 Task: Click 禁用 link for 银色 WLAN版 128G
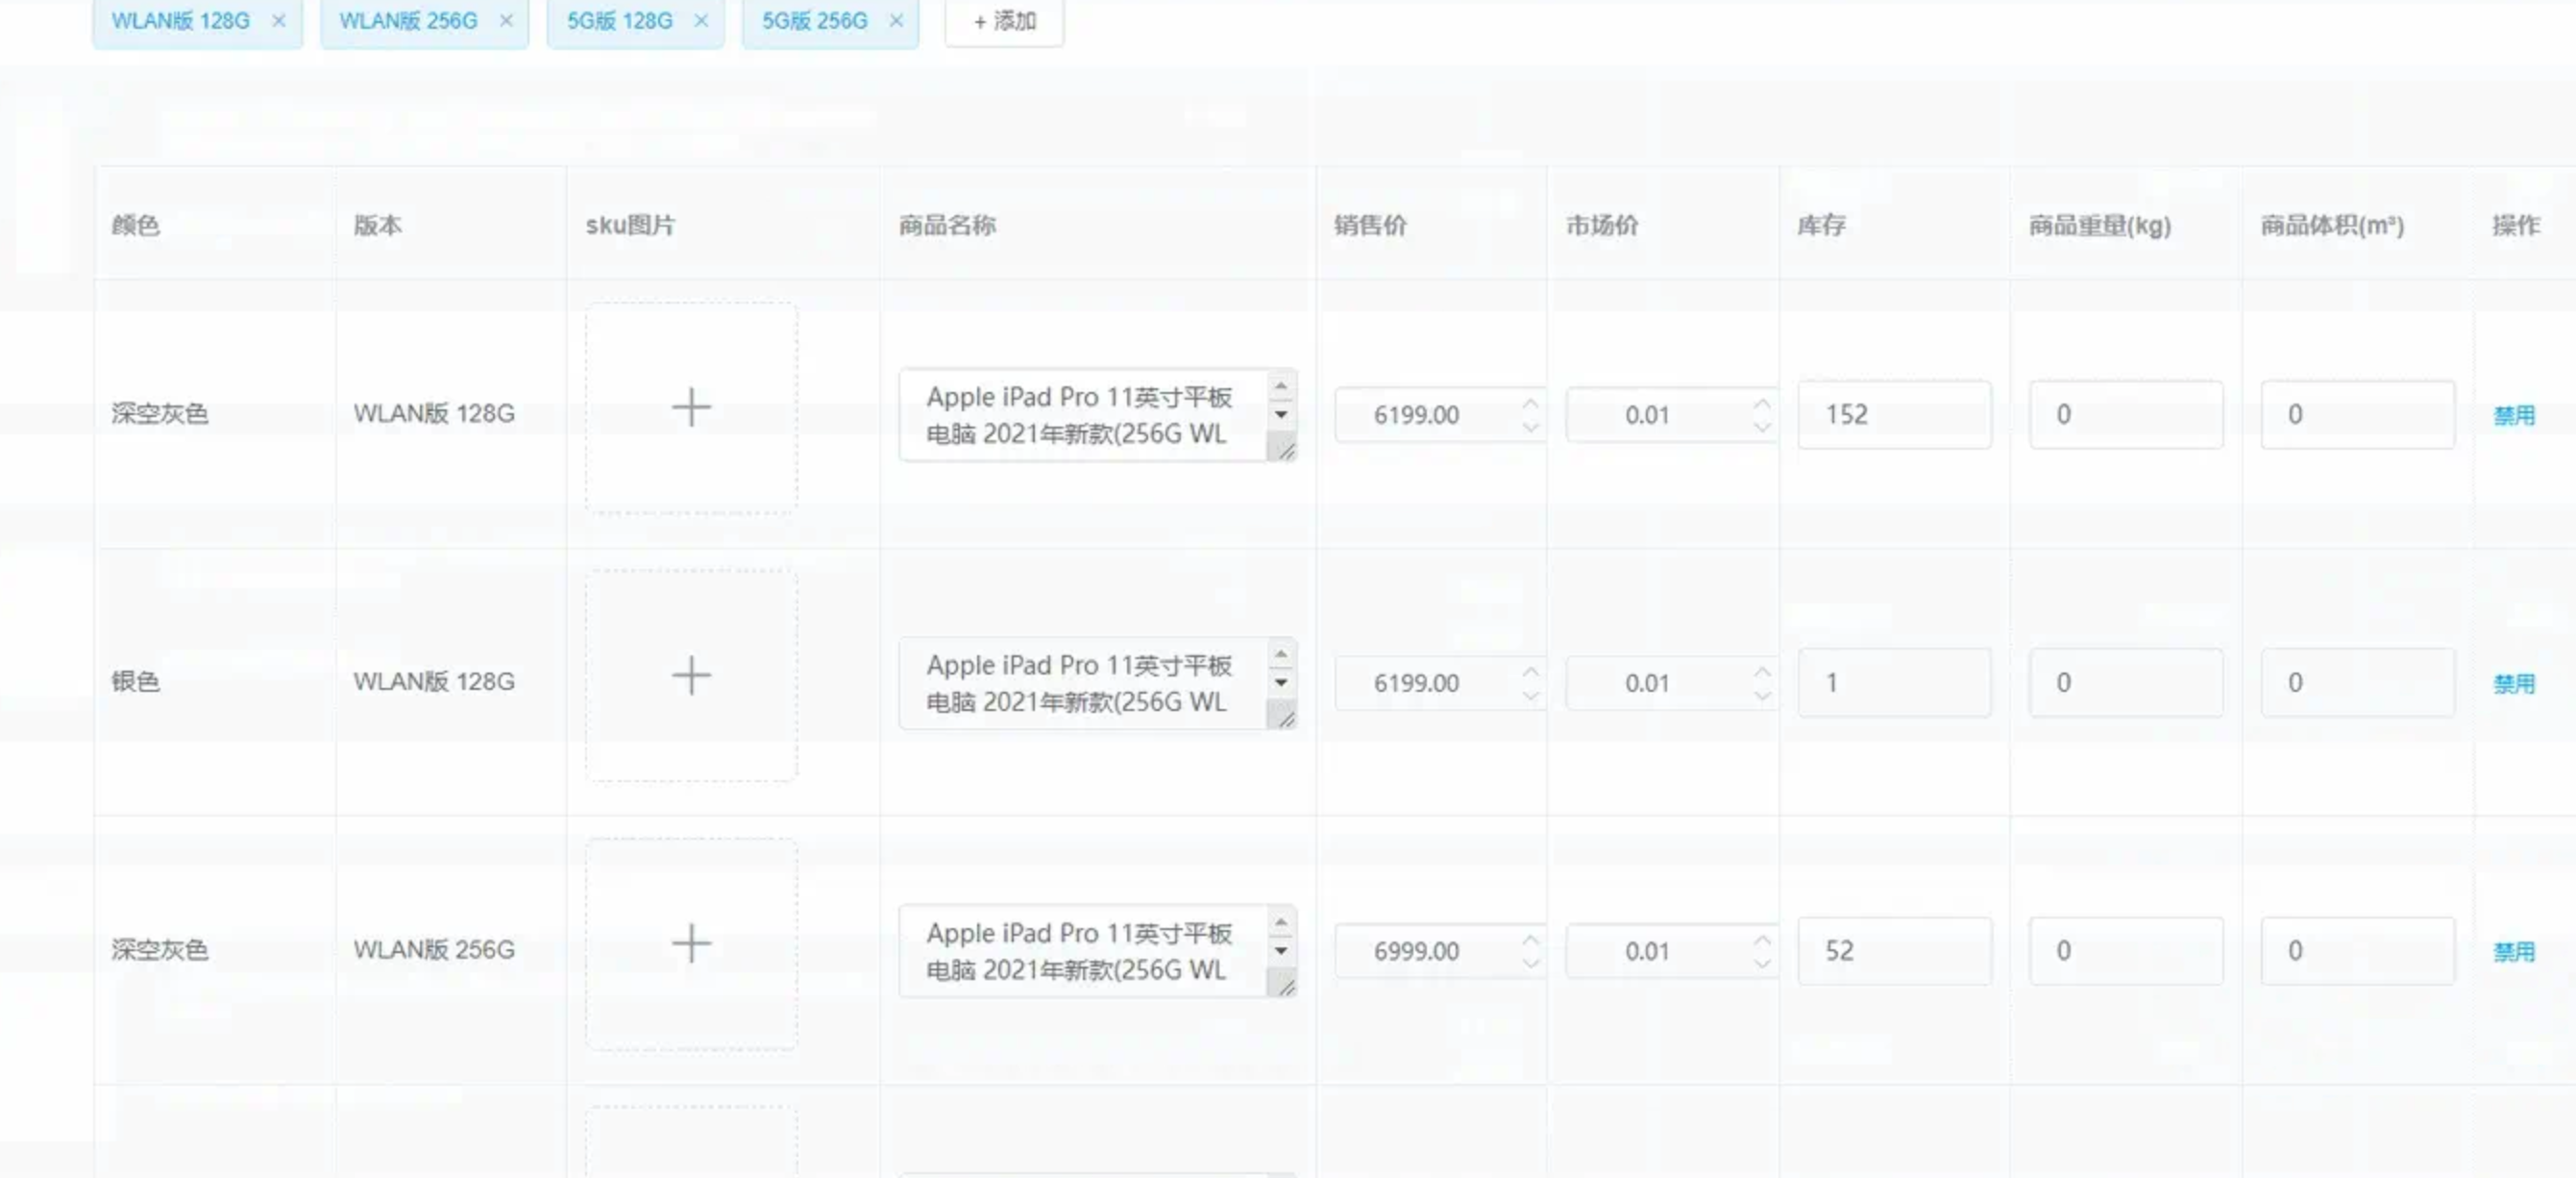coord(2514,683)
